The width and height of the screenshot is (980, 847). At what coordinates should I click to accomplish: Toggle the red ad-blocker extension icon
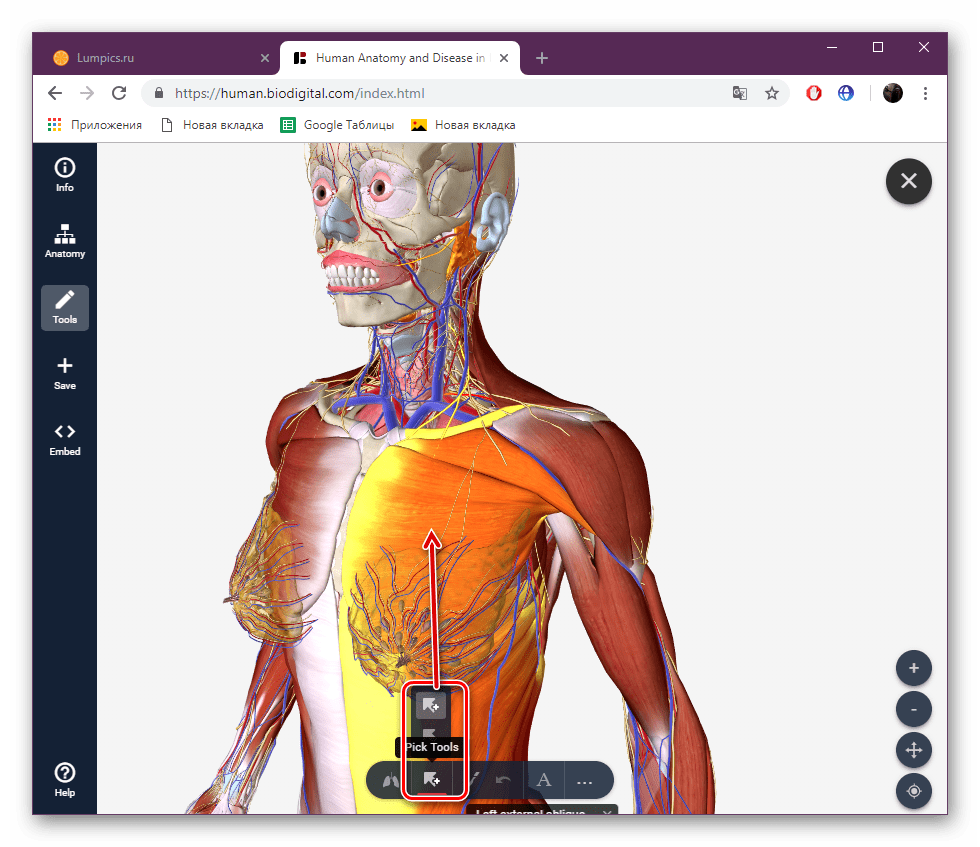(x=813, y=92)
